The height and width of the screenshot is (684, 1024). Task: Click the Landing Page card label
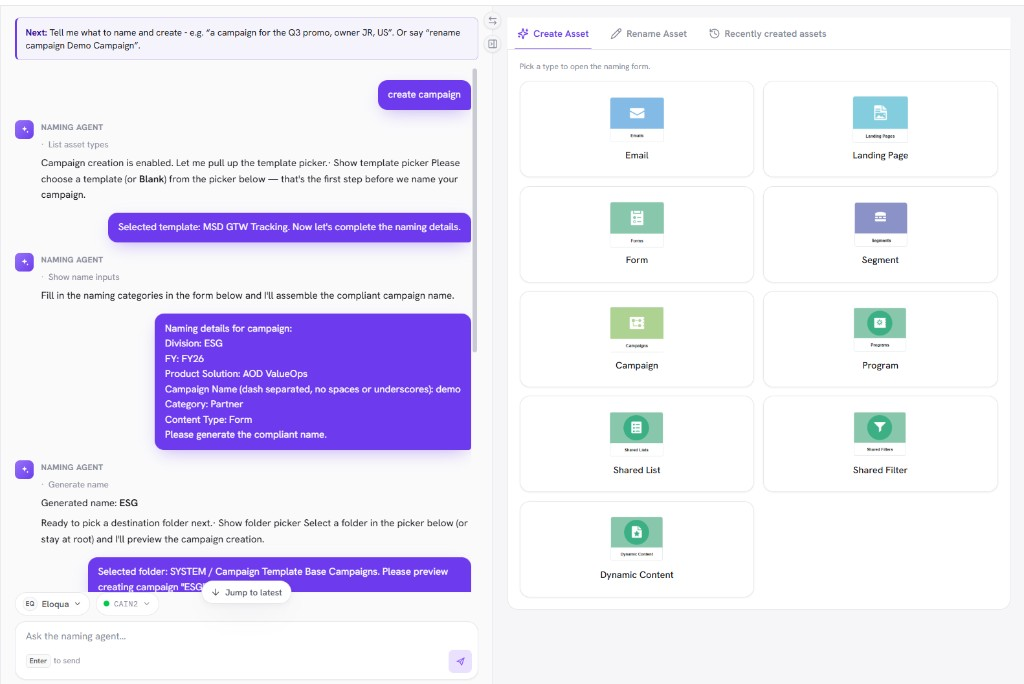click(x=880, y=155)
